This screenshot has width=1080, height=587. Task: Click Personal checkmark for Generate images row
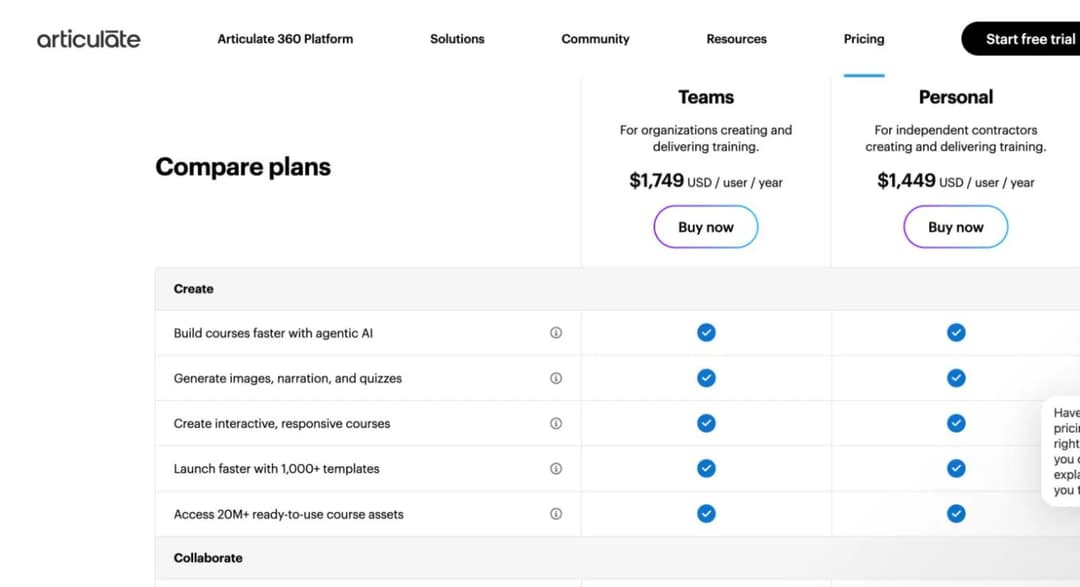(956, 378)
